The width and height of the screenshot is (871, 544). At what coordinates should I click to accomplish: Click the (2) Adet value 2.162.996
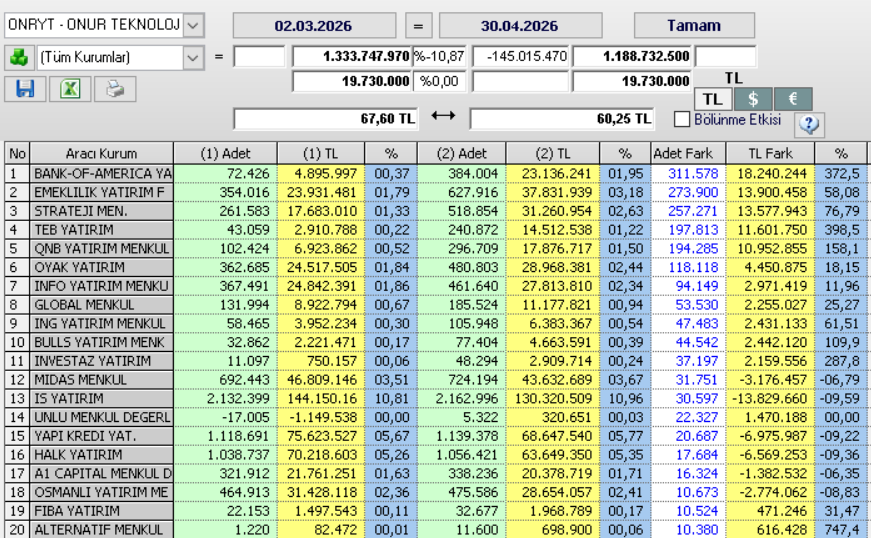(x=462, y=399)
